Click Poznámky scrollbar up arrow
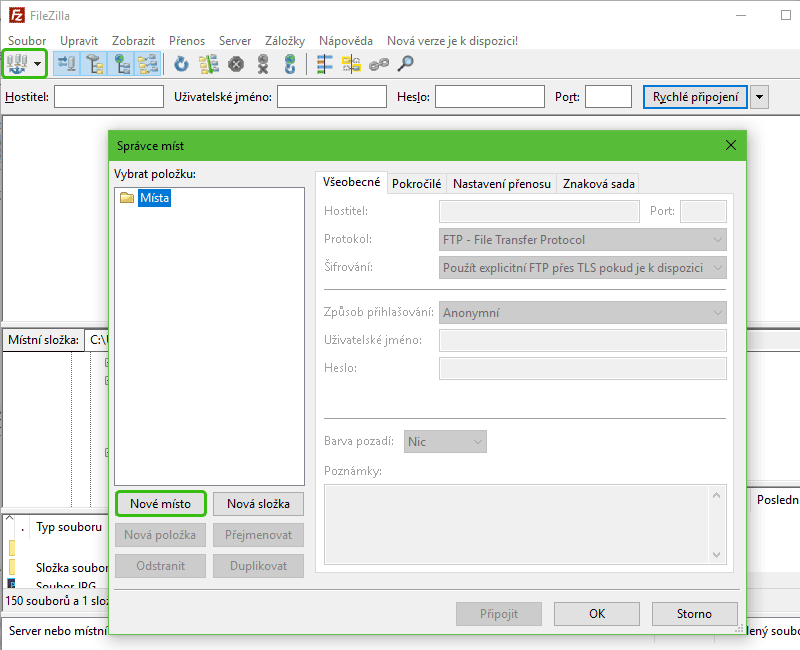The width and height of the screenshot is (800, 650). click(716, 495)
